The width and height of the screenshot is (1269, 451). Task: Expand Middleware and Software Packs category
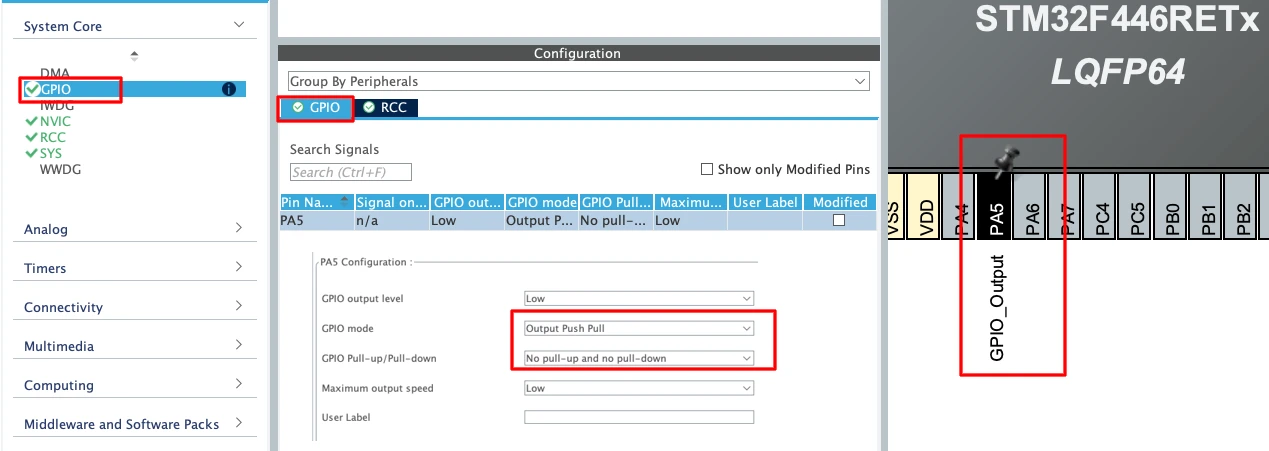238,423
